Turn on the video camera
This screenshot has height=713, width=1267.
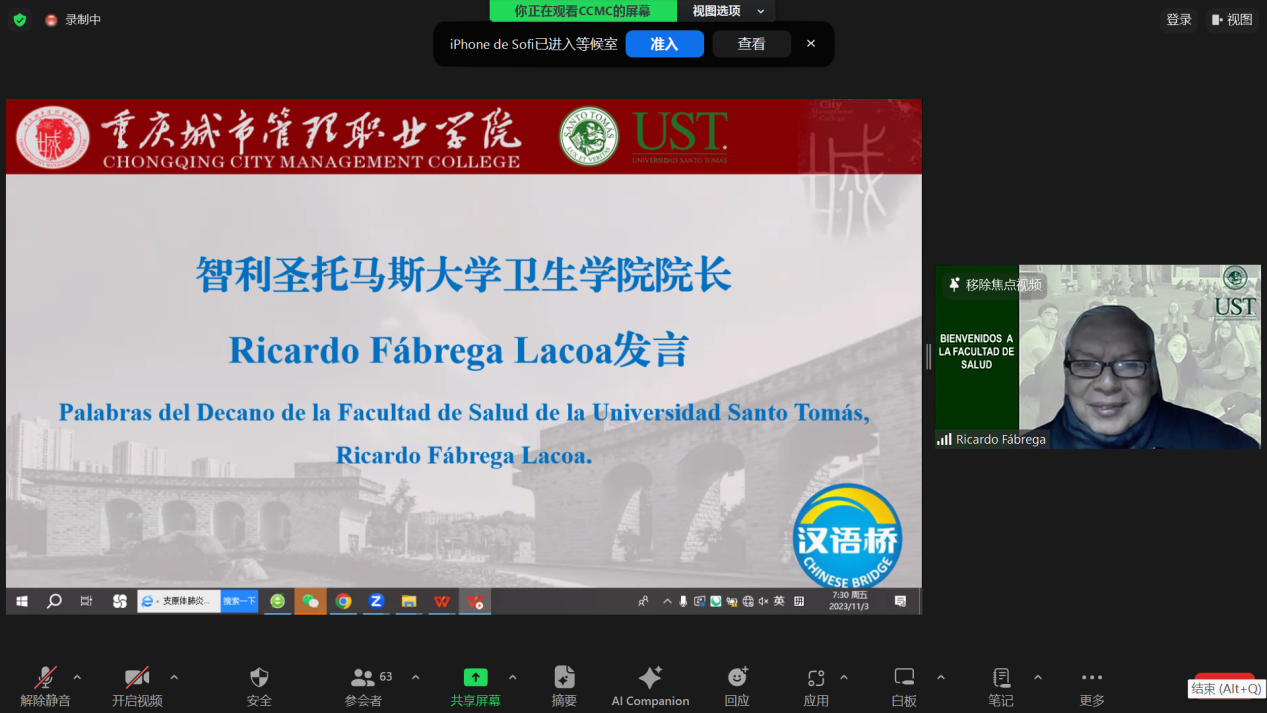tap(137, 678)
